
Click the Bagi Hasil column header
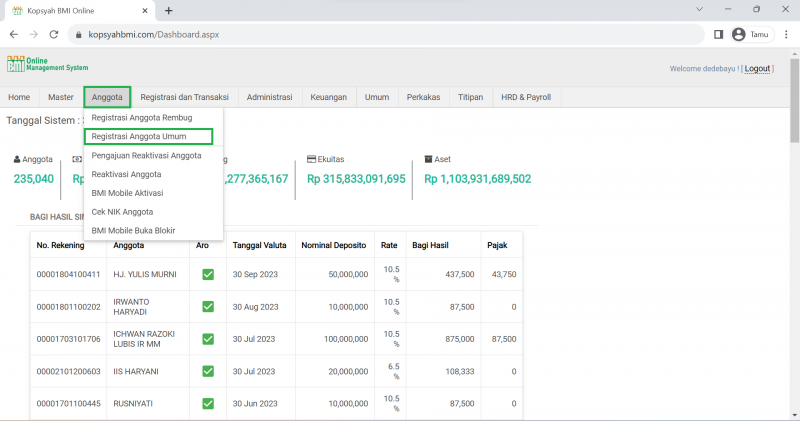(430, 245)
